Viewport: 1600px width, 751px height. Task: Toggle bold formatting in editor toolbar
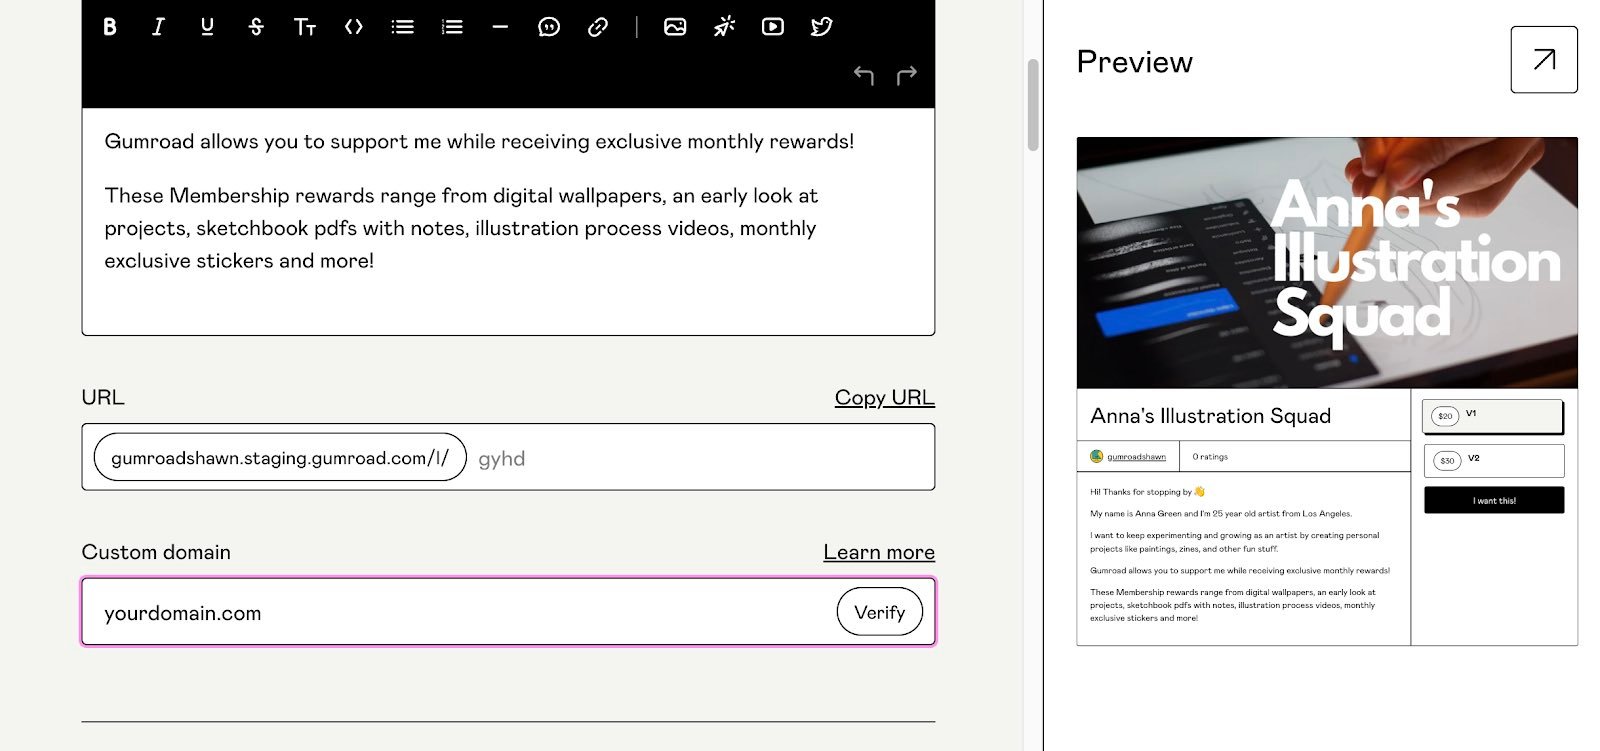click(110, 27)
